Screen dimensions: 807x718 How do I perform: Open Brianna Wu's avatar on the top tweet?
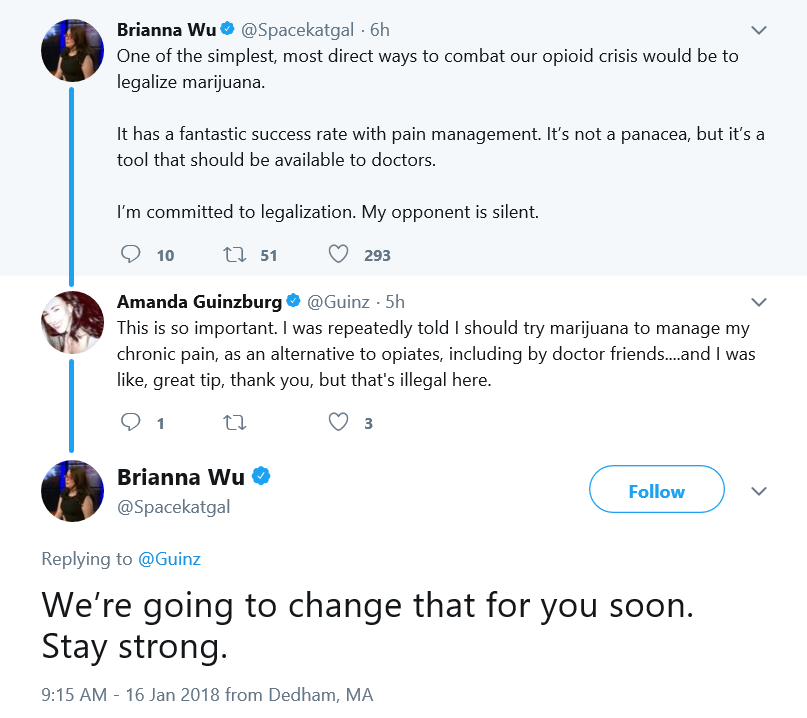click(73, 50)
